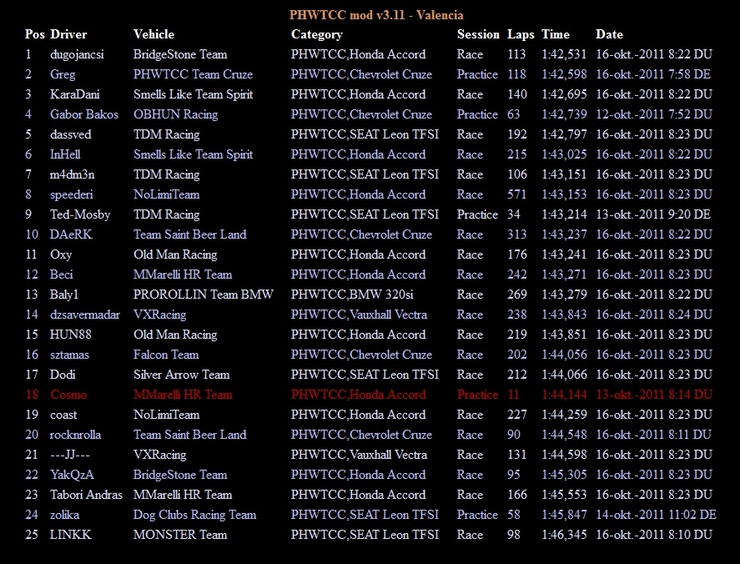This screenshot has width=740, height=564.
Task: Click vehicle 'OBHUN Racing'
Action: tap(176, 115)
